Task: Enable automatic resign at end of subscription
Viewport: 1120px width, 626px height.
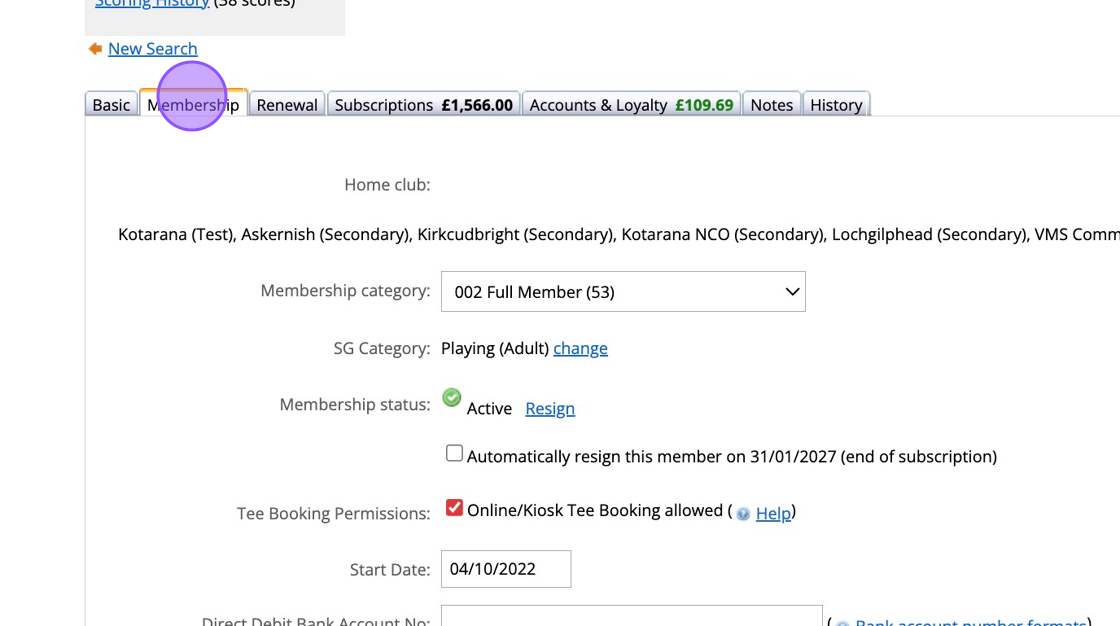Action: [455, 454]
